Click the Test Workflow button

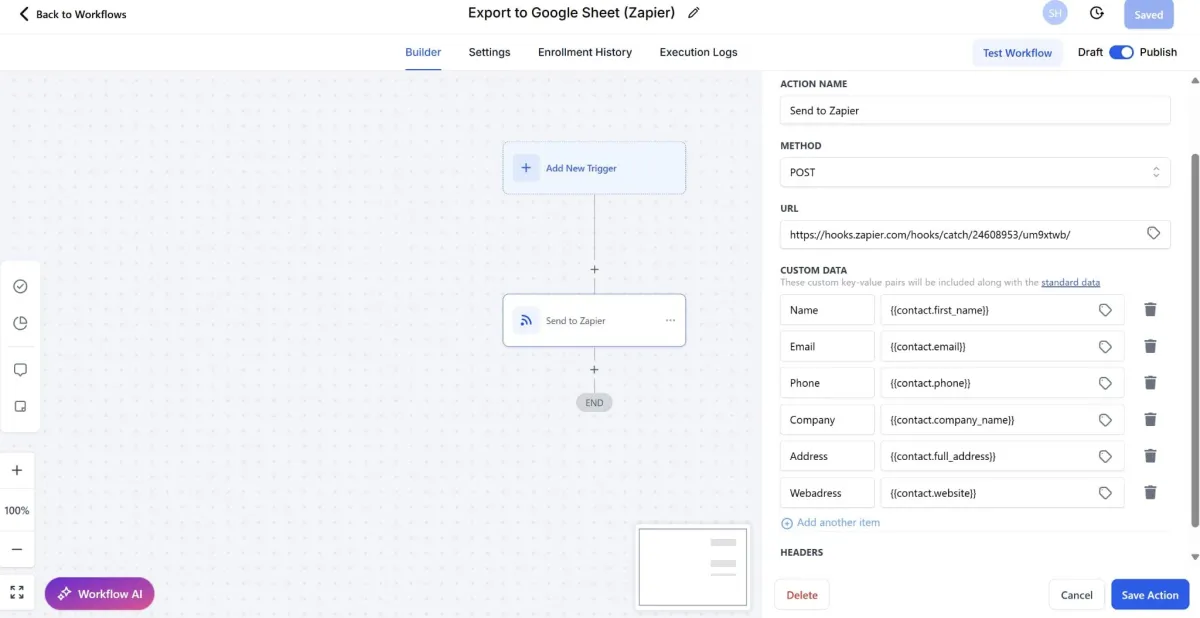click(x=1017, y=53)
